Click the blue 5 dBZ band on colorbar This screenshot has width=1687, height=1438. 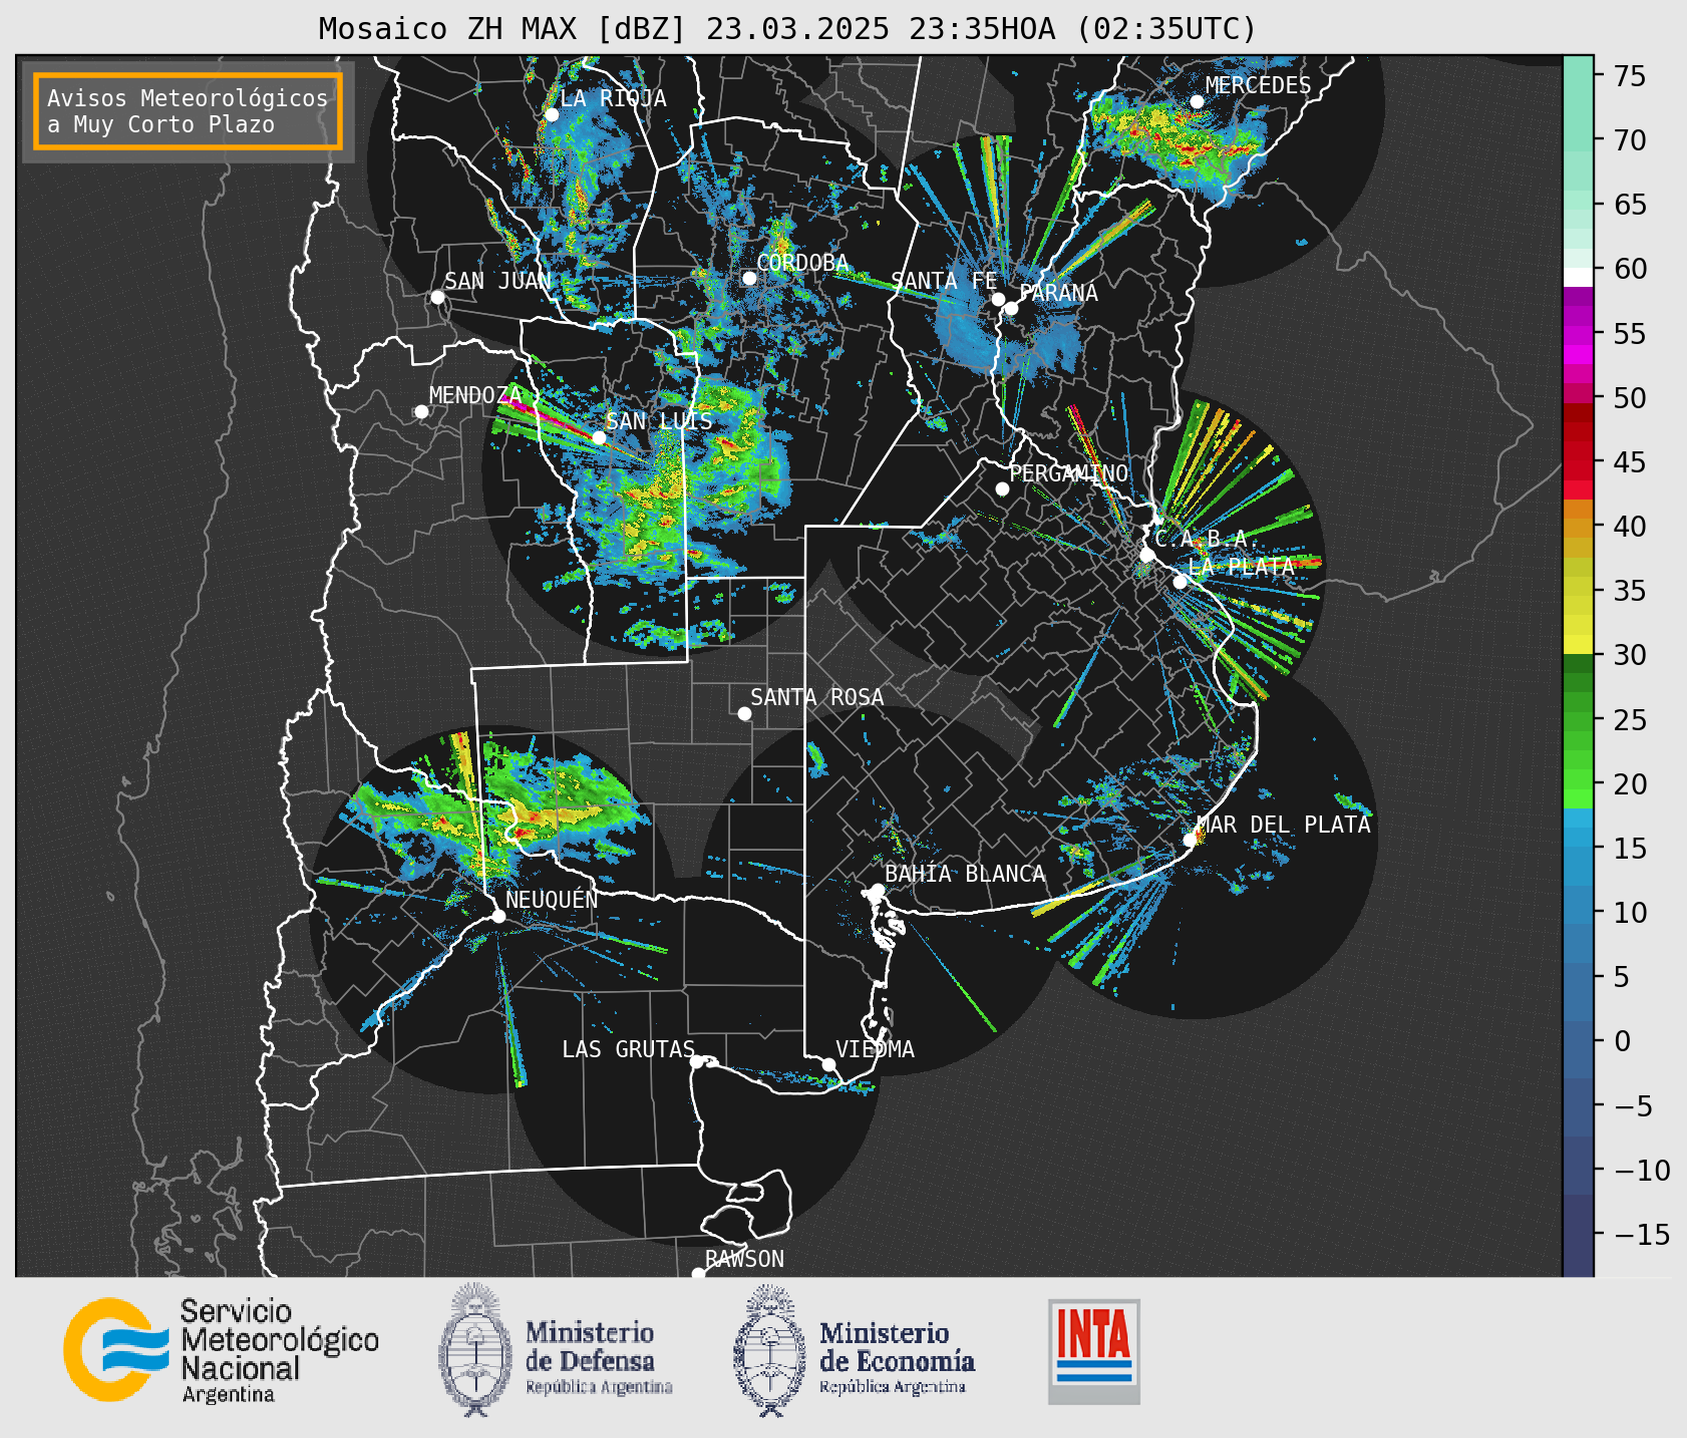point(1578,976)
